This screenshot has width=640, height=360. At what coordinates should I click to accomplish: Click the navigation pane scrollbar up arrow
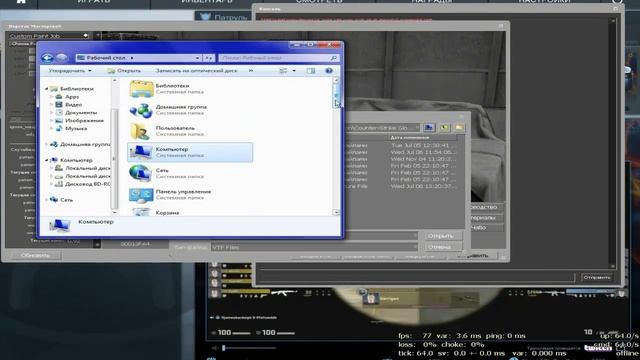(114, 81)
